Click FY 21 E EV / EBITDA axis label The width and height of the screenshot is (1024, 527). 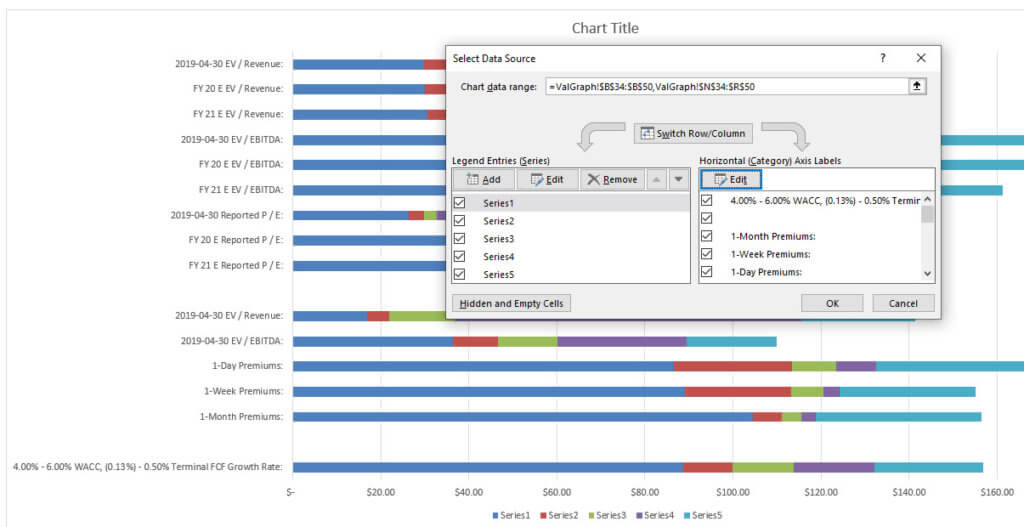[x=242, y=189]
